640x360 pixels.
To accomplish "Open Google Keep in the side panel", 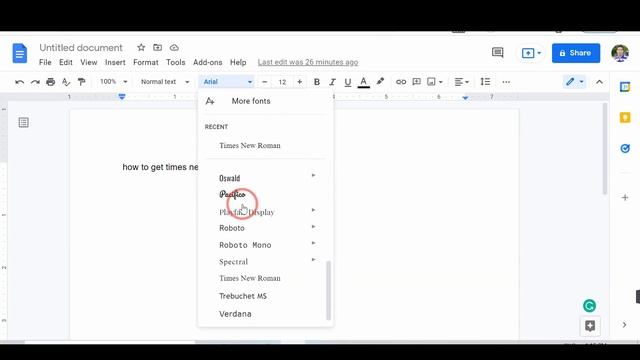I will (x=625, y=118).
